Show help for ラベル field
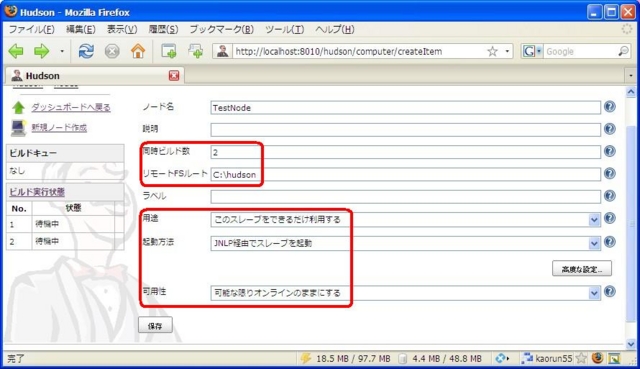Image resolution: width=640 pixels, height=369 pixels. tap(610, 196)
